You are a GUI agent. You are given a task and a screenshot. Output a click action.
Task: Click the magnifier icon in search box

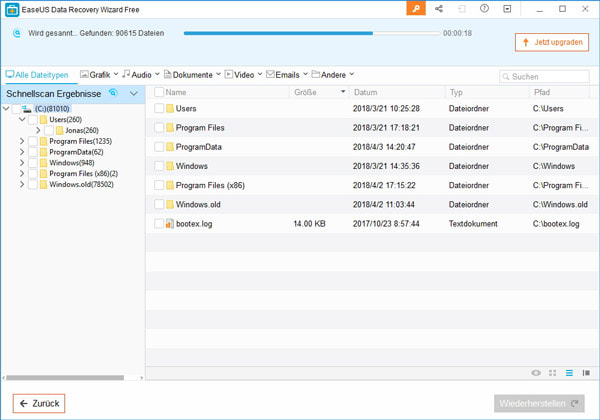click(x=505, y=77)
